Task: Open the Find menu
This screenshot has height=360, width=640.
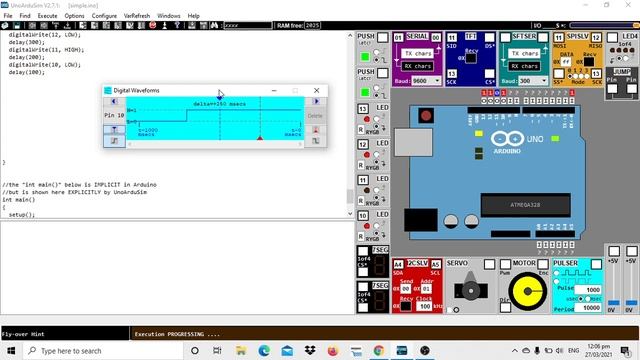Action: (x=25, y=16)
